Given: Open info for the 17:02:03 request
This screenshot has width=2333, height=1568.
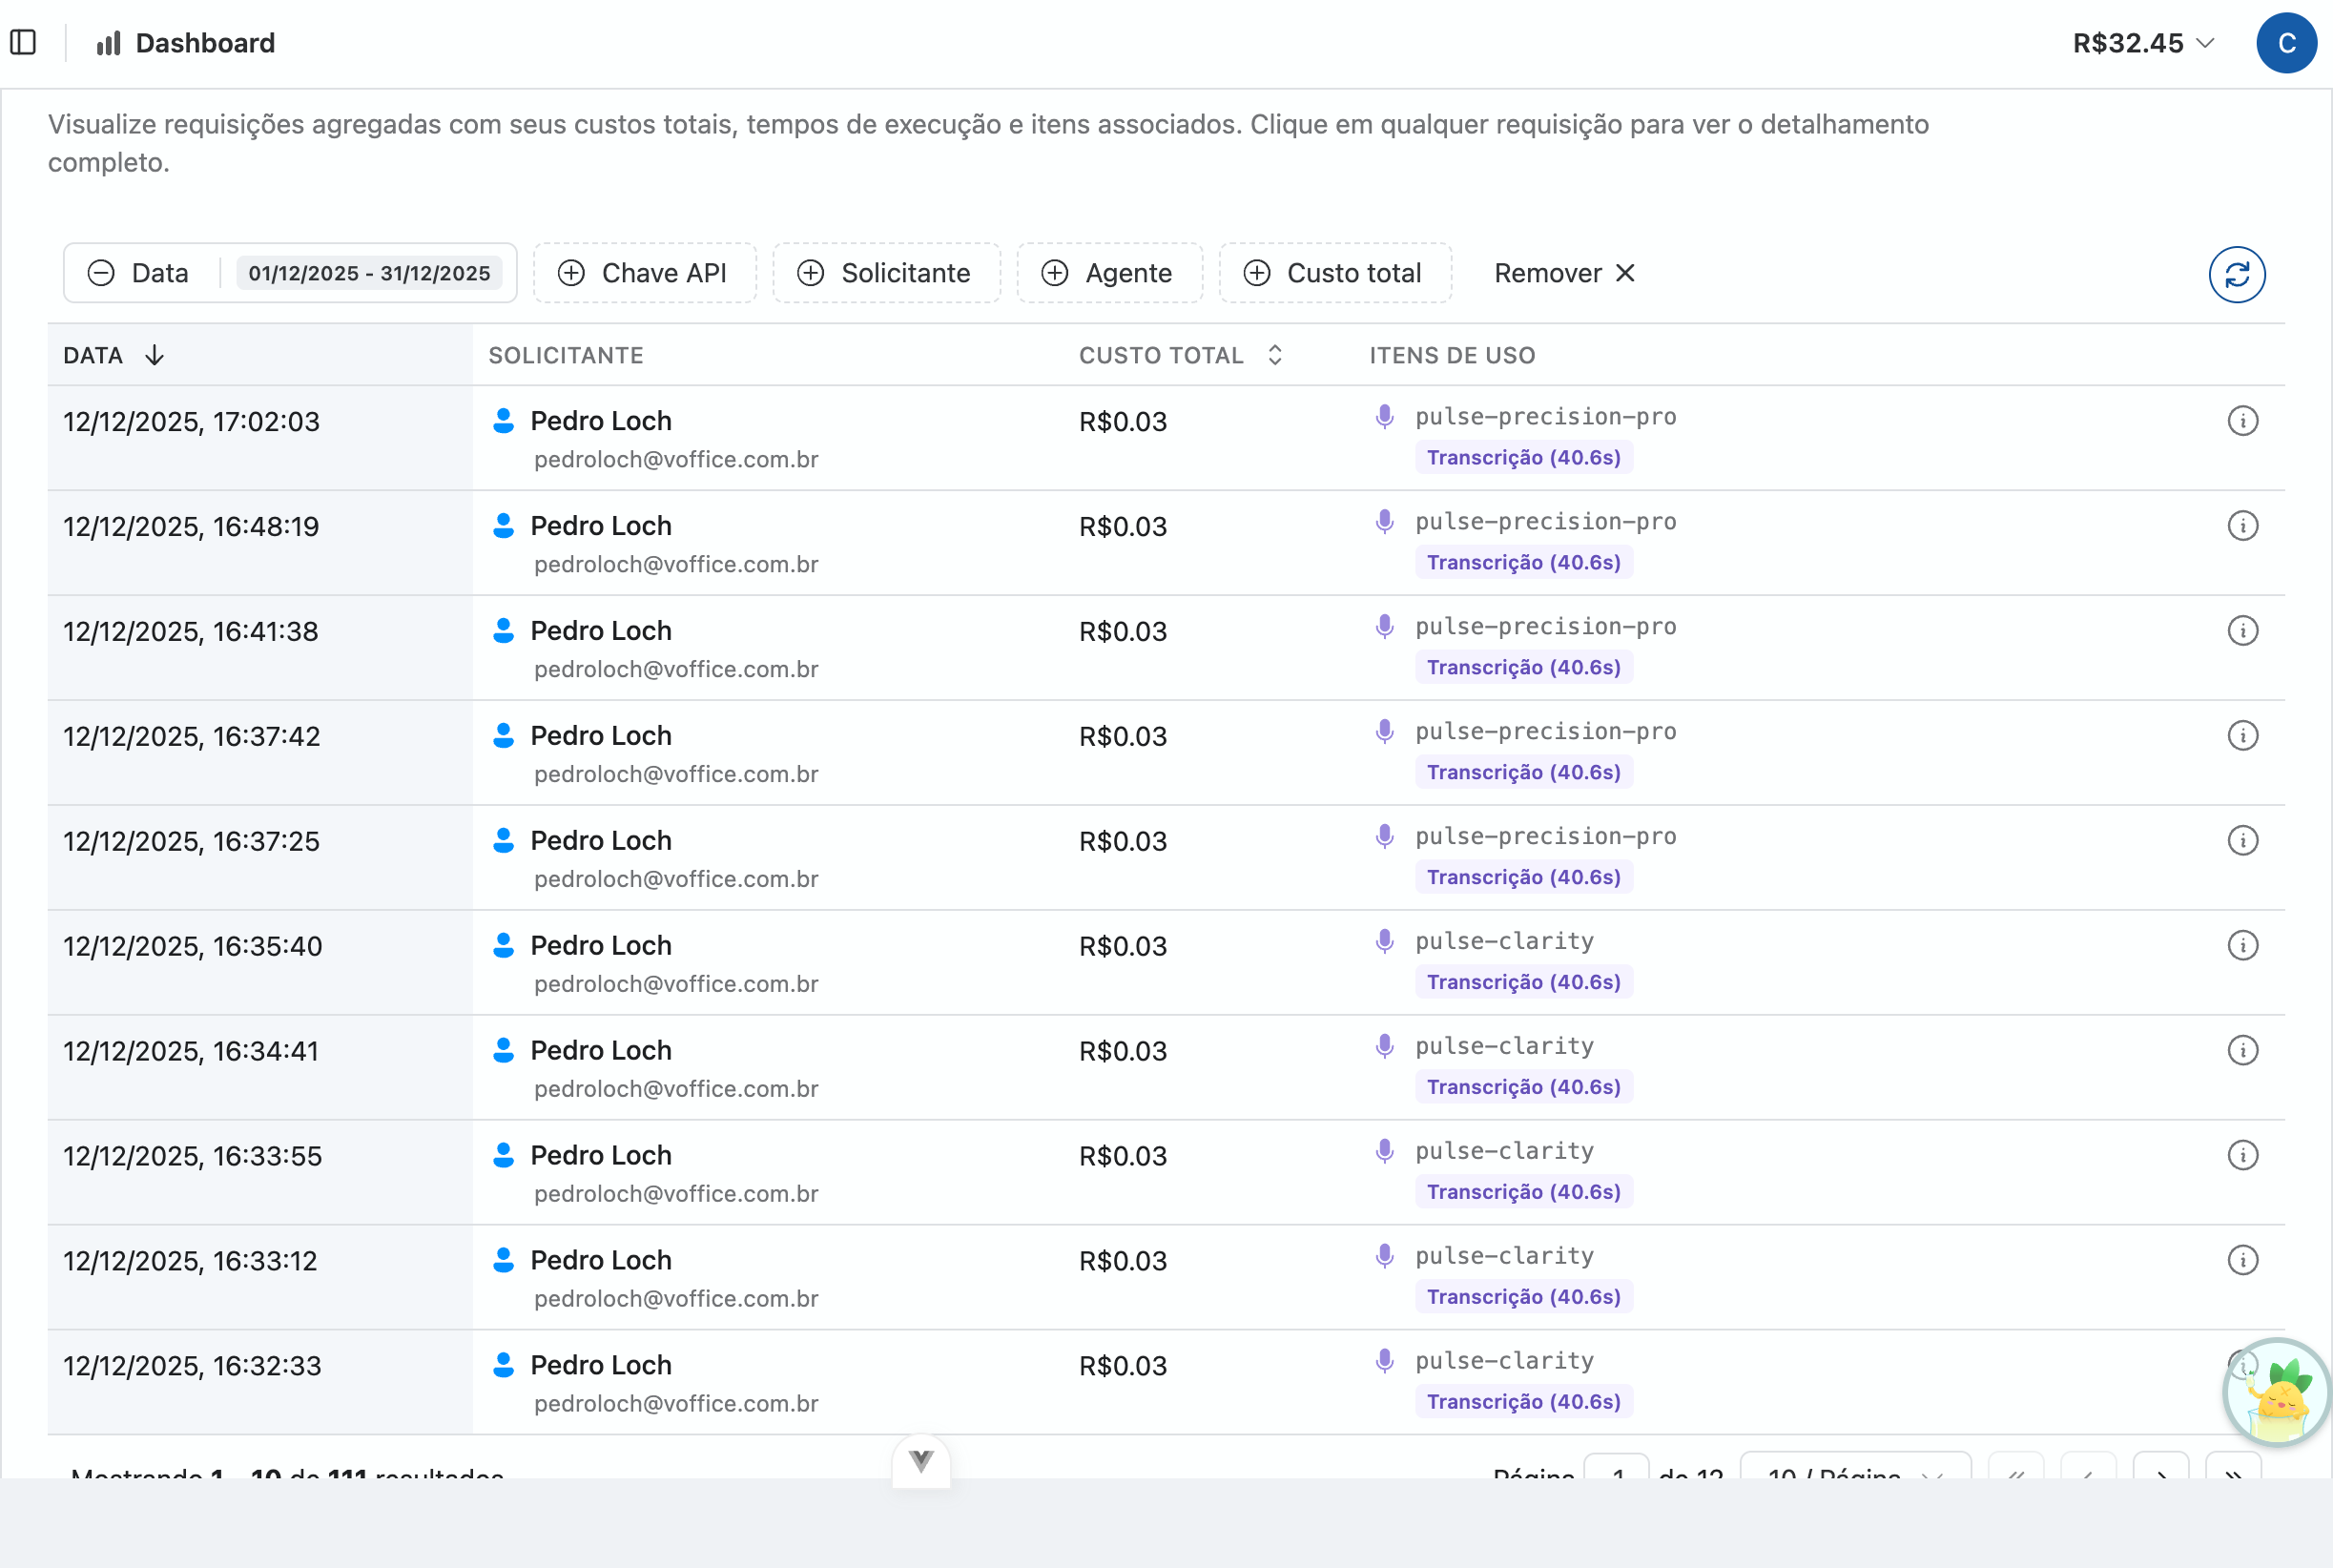Looking at the screenshot, I should pos(2242,421).
